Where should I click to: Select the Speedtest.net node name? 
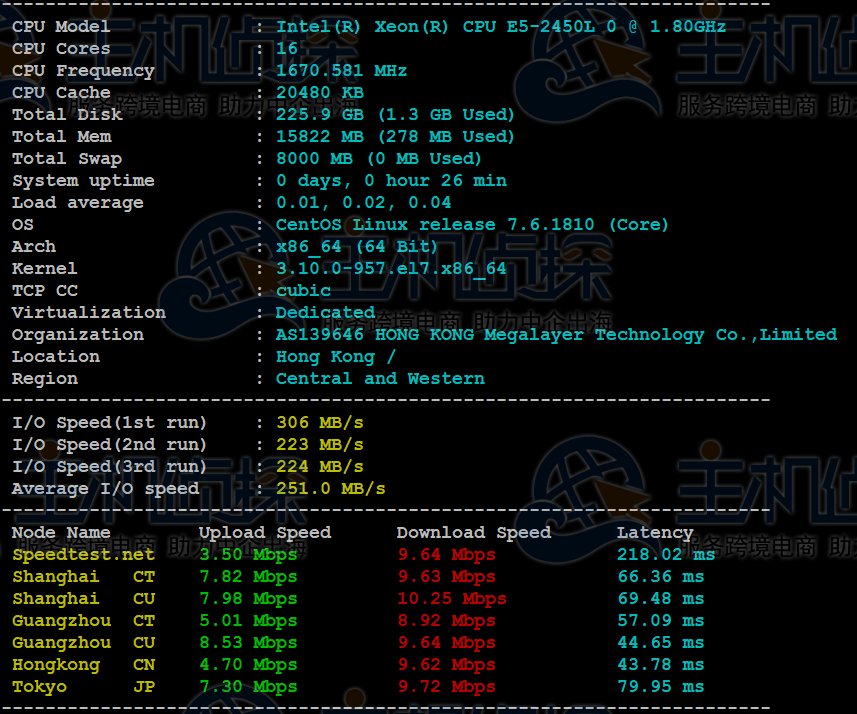pos(84,554)
